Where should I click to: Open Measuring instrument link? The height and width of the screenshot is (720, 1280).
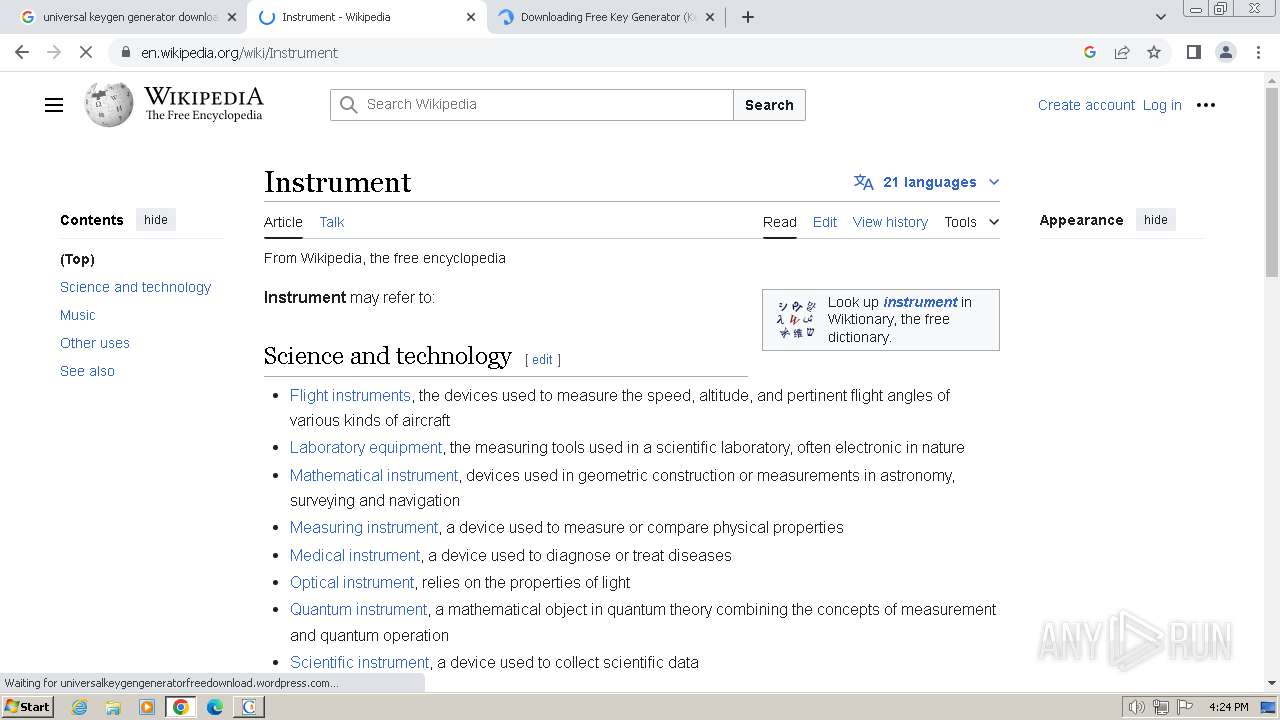tap(364, 527)
